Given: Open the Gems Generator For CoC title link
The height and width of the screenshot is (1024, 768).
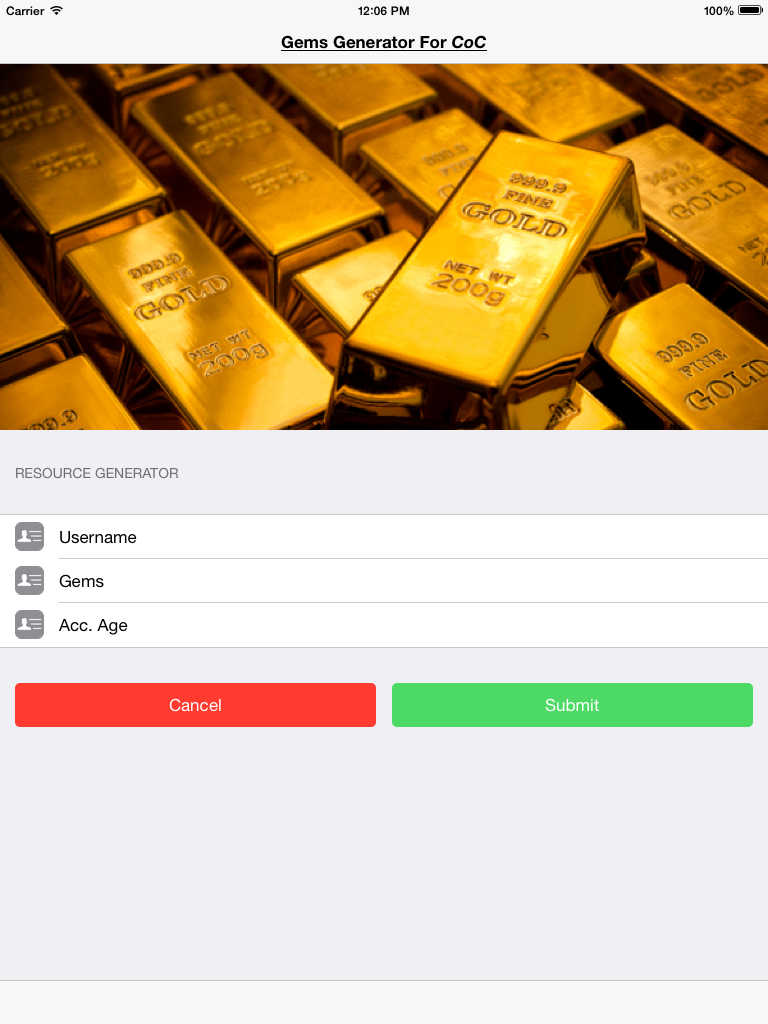Looking at the screenshot, I should (383, 42).
